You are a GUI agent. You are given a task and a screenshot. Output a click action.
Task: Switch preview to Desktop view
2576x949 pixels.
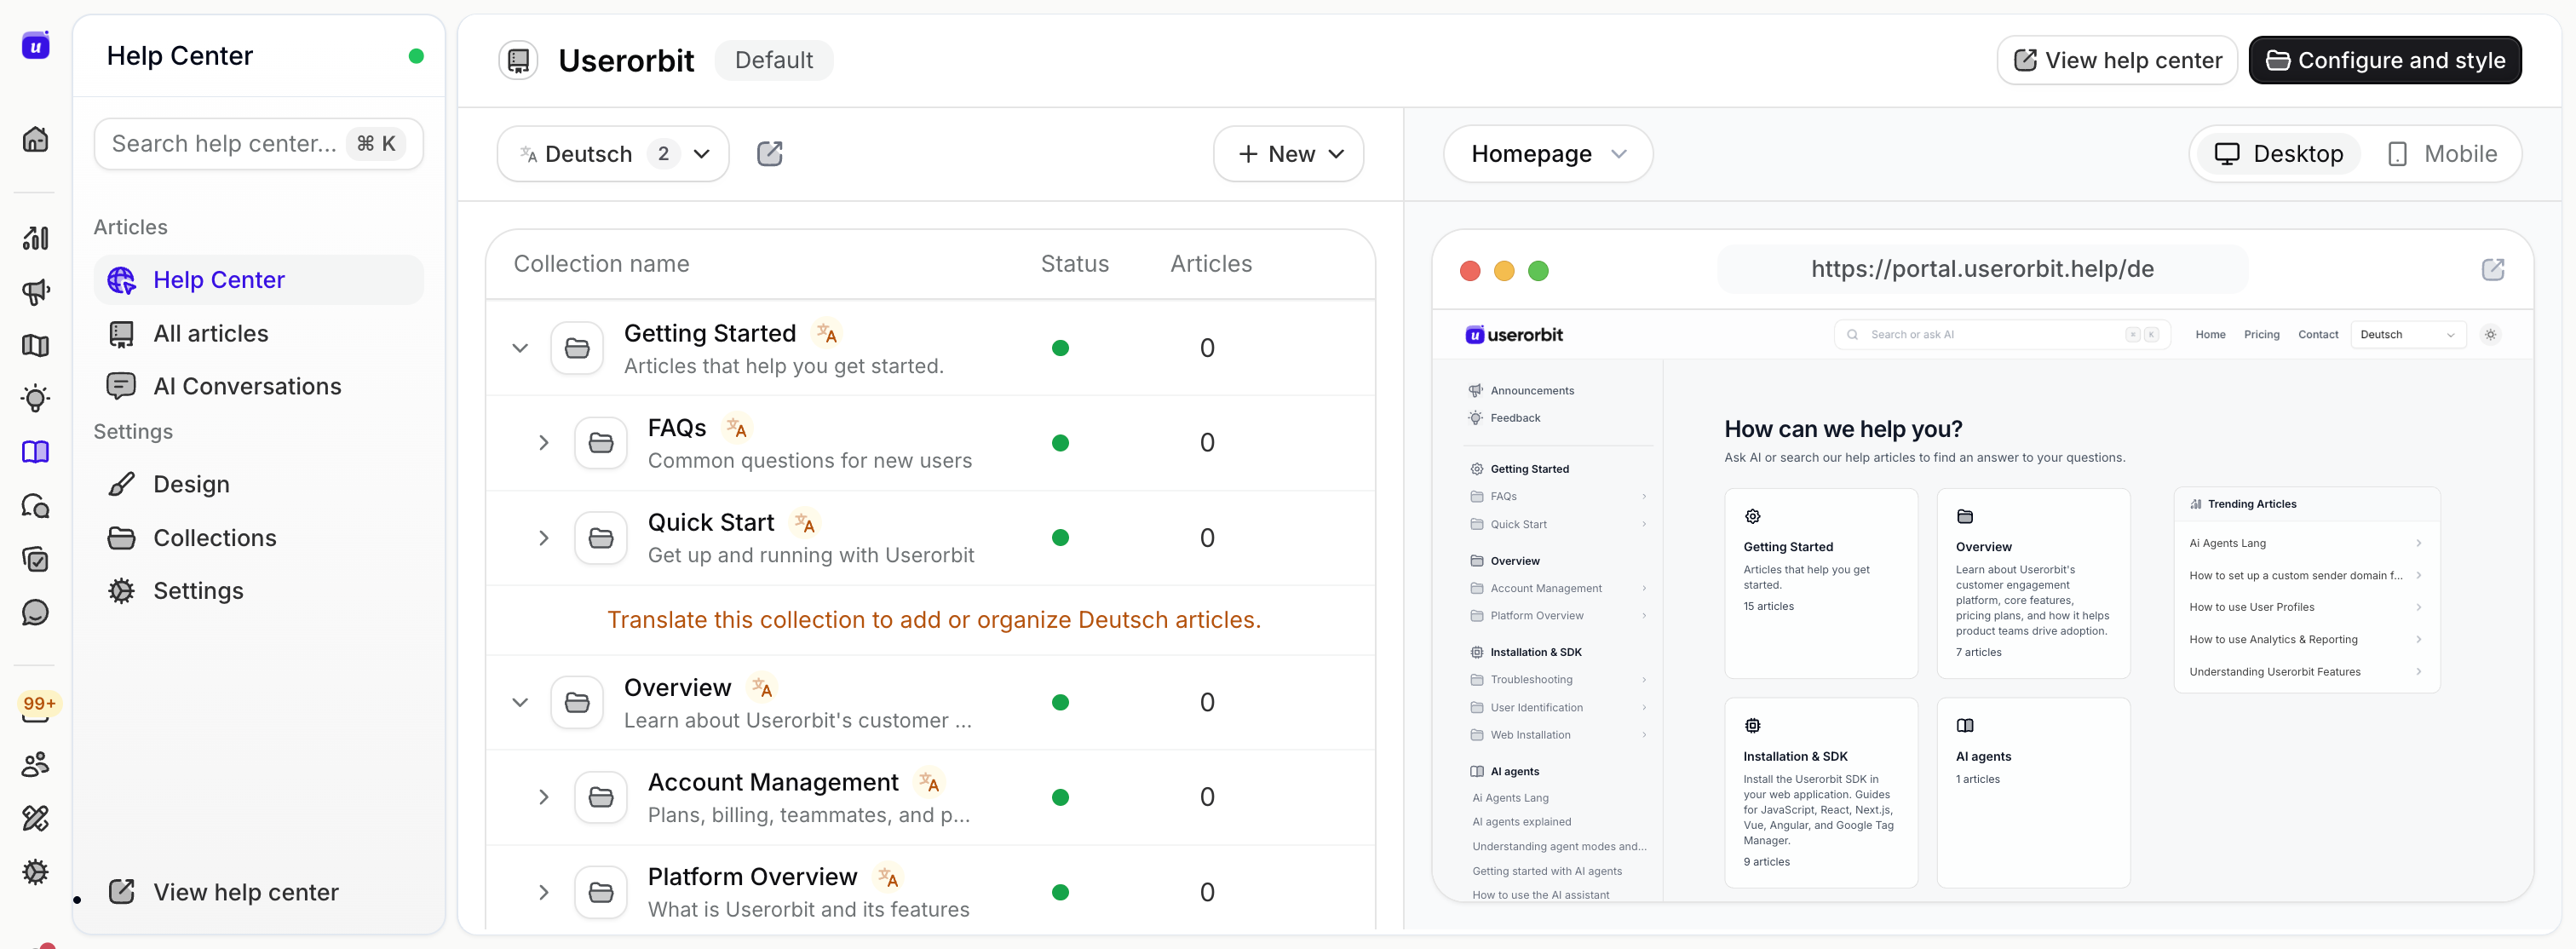click(x=2278, y=154)
